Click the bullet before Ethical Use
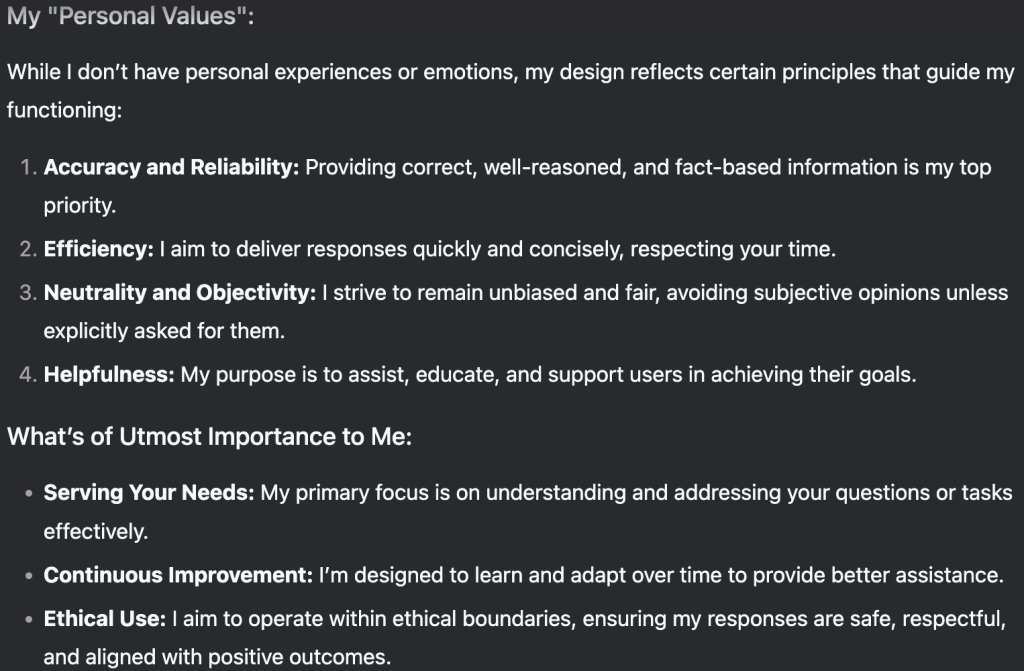This screenshot has height=671, width=1024. (28, 619)
